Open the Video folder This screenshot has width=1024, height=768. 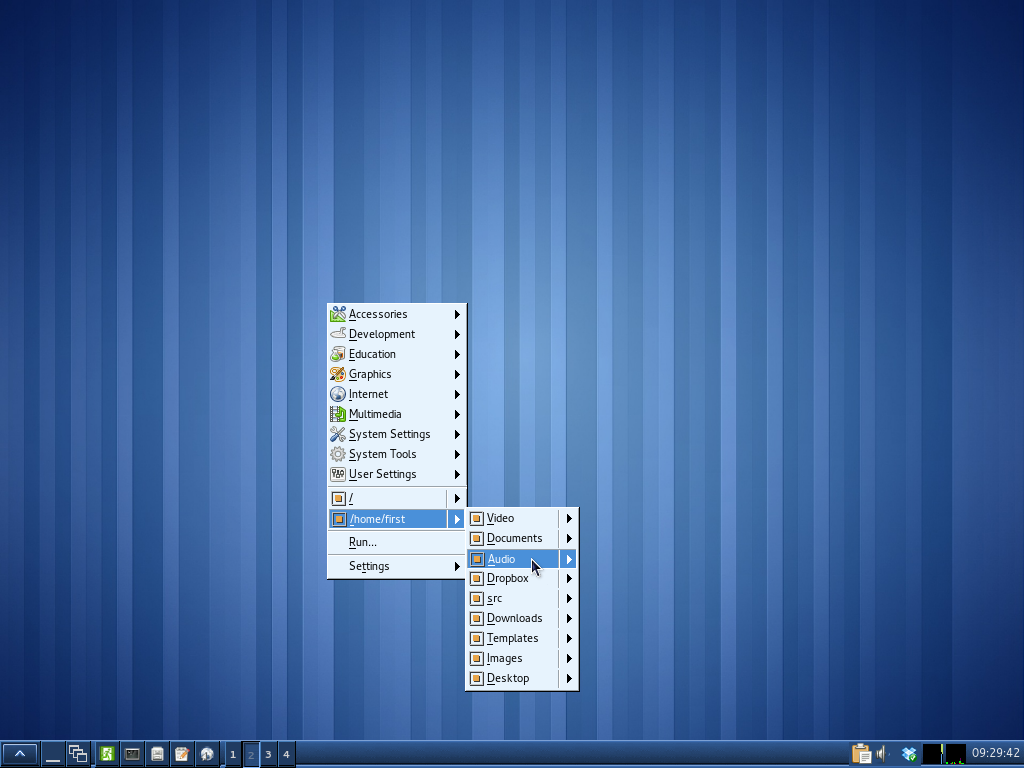[x=512, y=519]
